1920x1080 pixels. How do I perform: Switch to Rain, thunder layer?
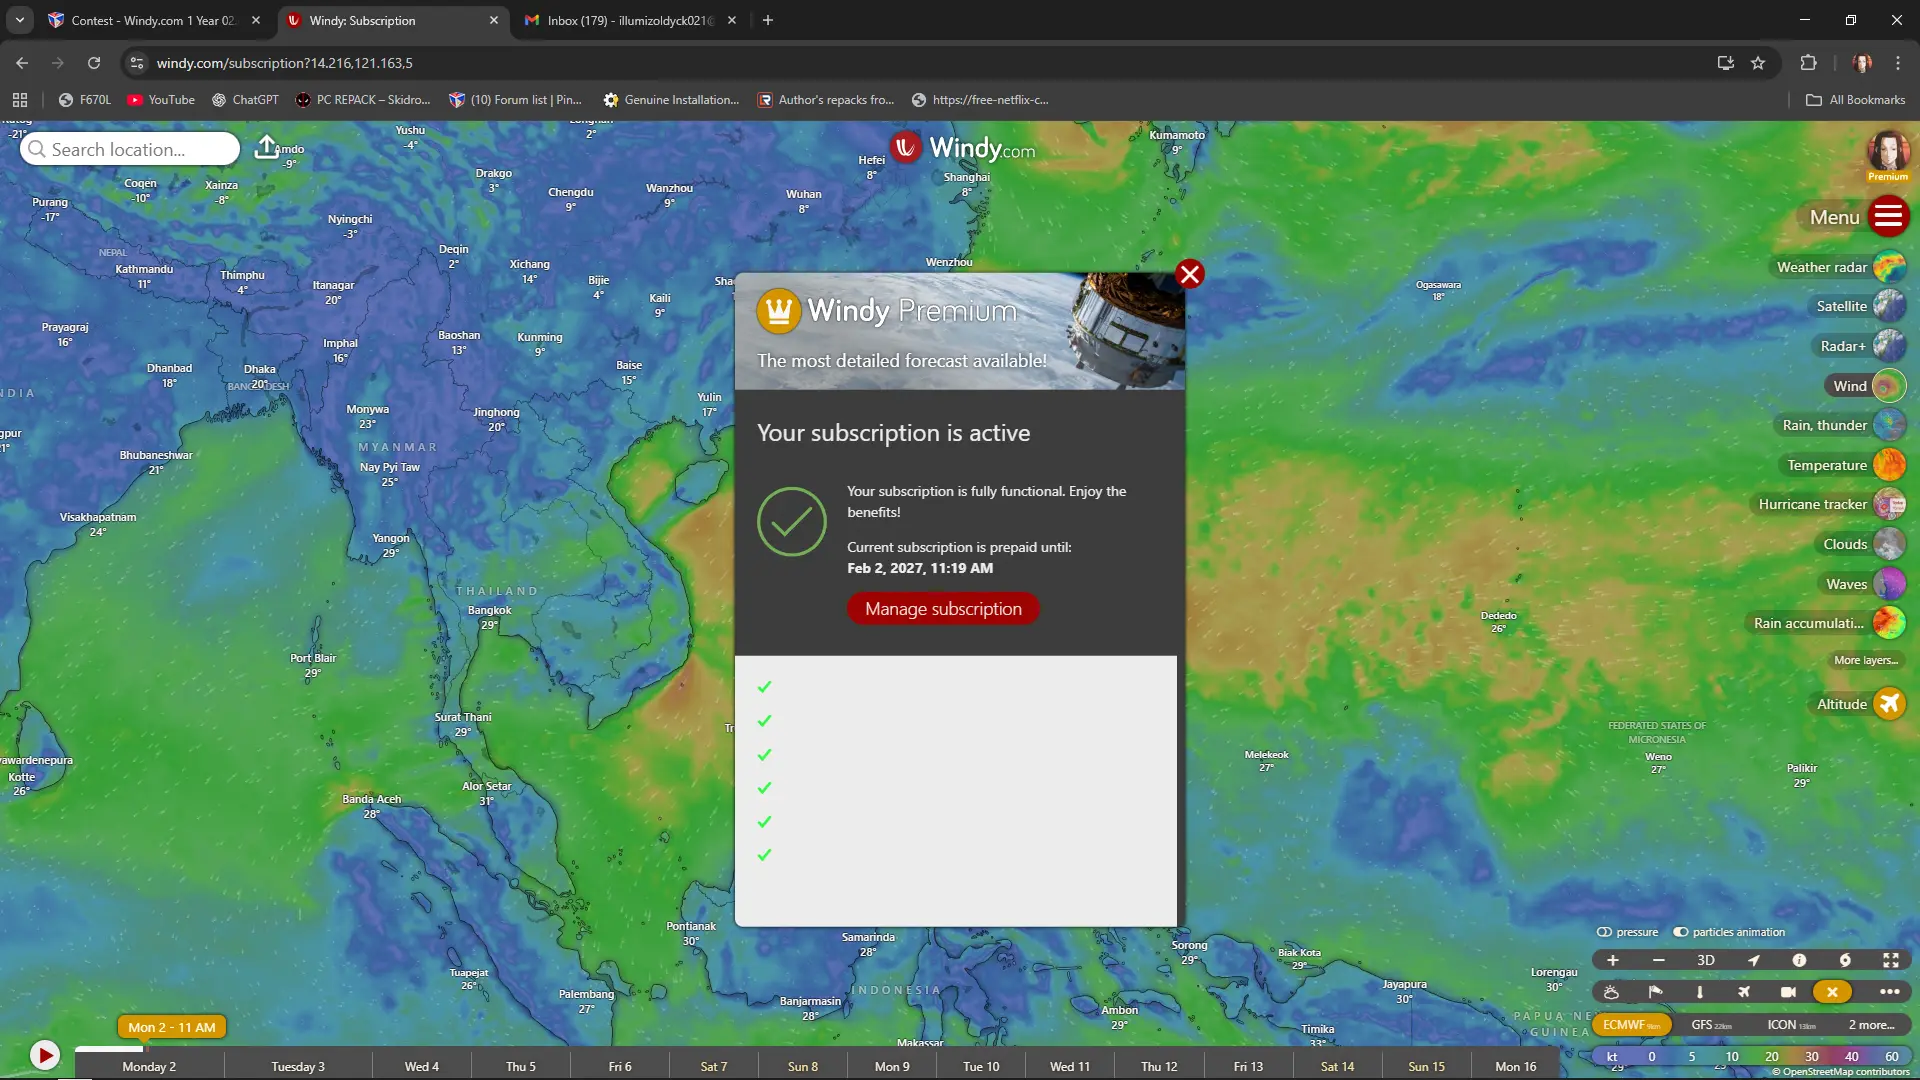[1842, 425]
